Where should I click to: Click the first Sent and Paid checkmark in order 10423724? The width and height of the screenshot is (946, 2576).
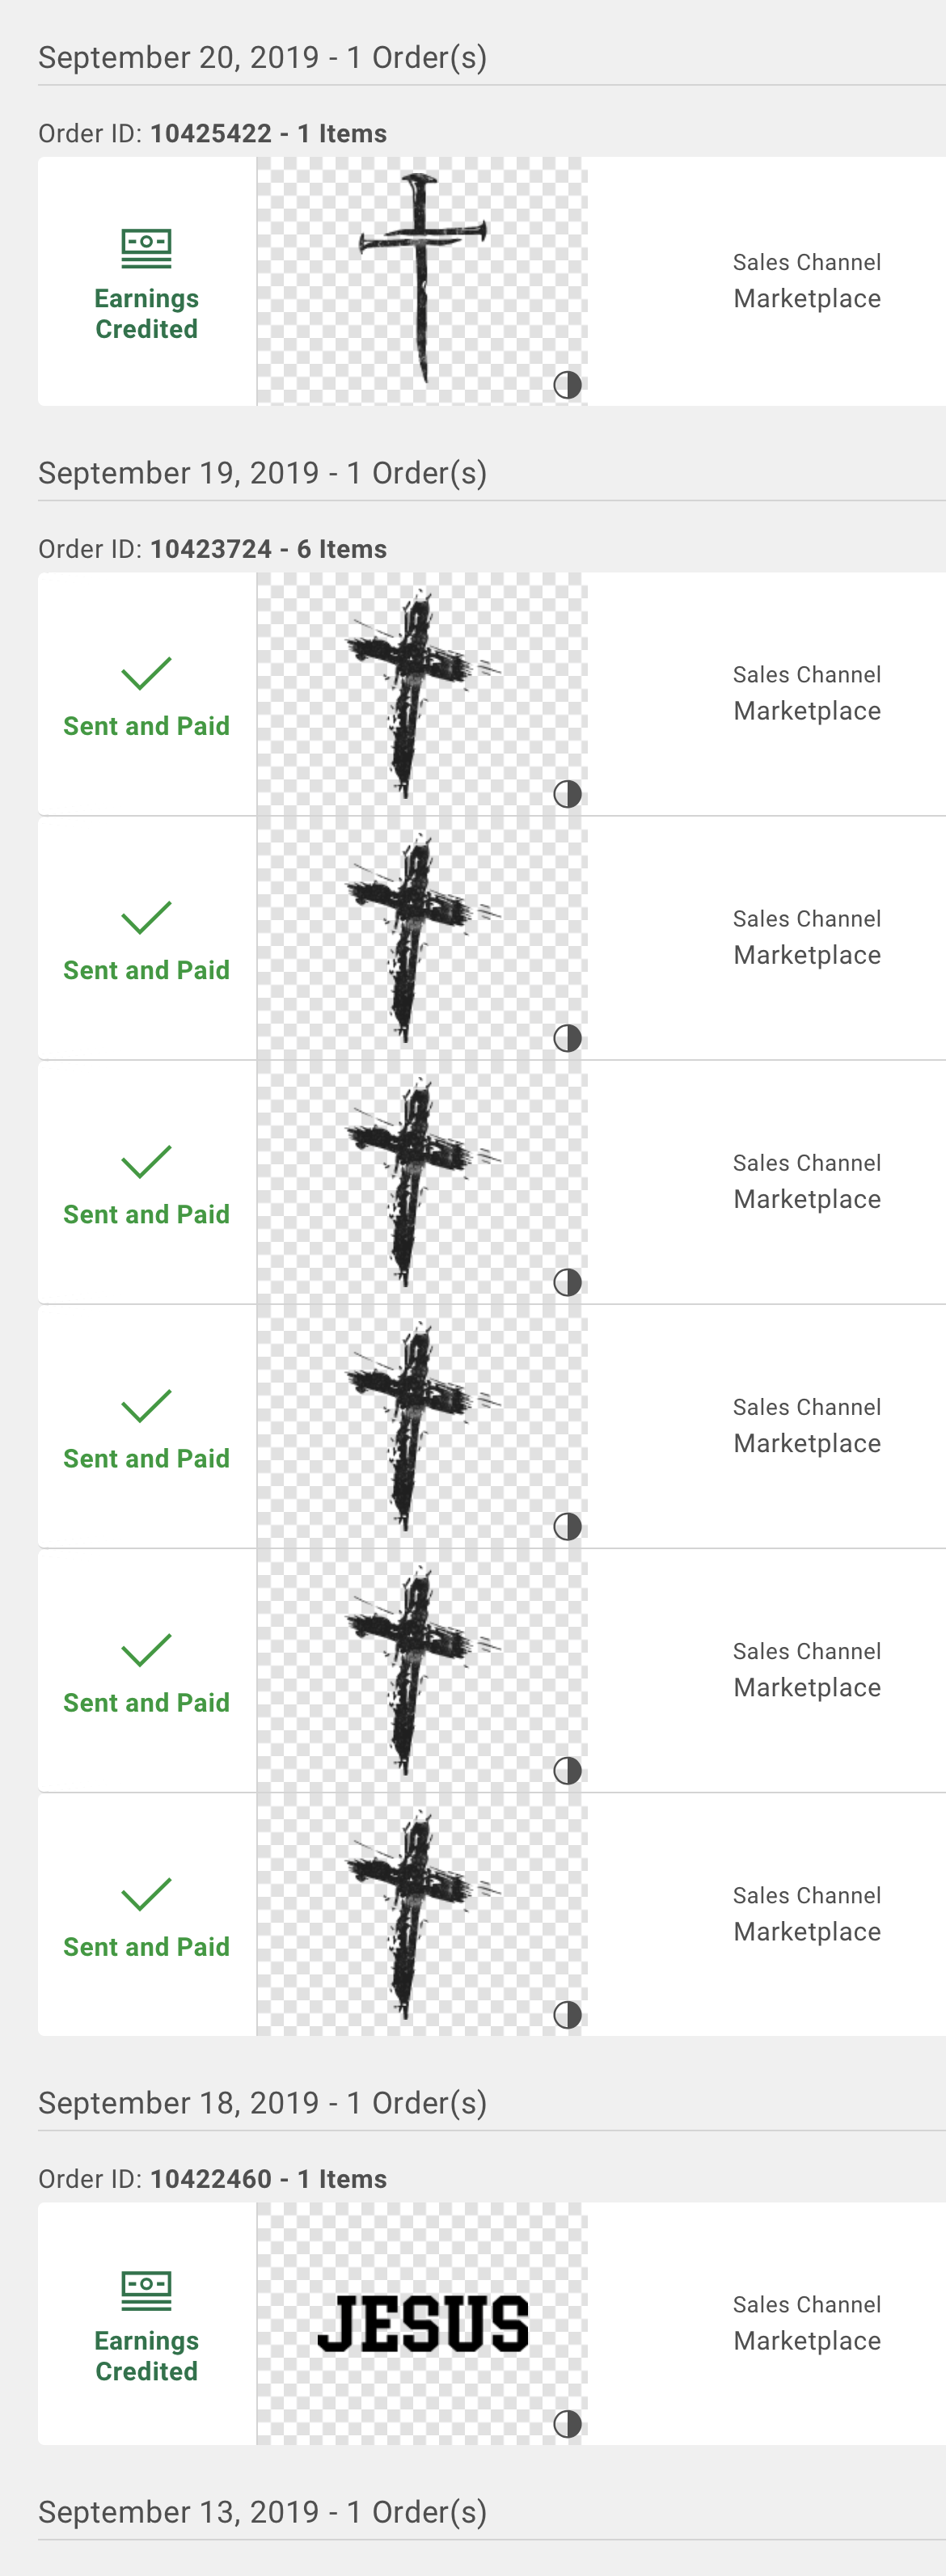(146, 674)
